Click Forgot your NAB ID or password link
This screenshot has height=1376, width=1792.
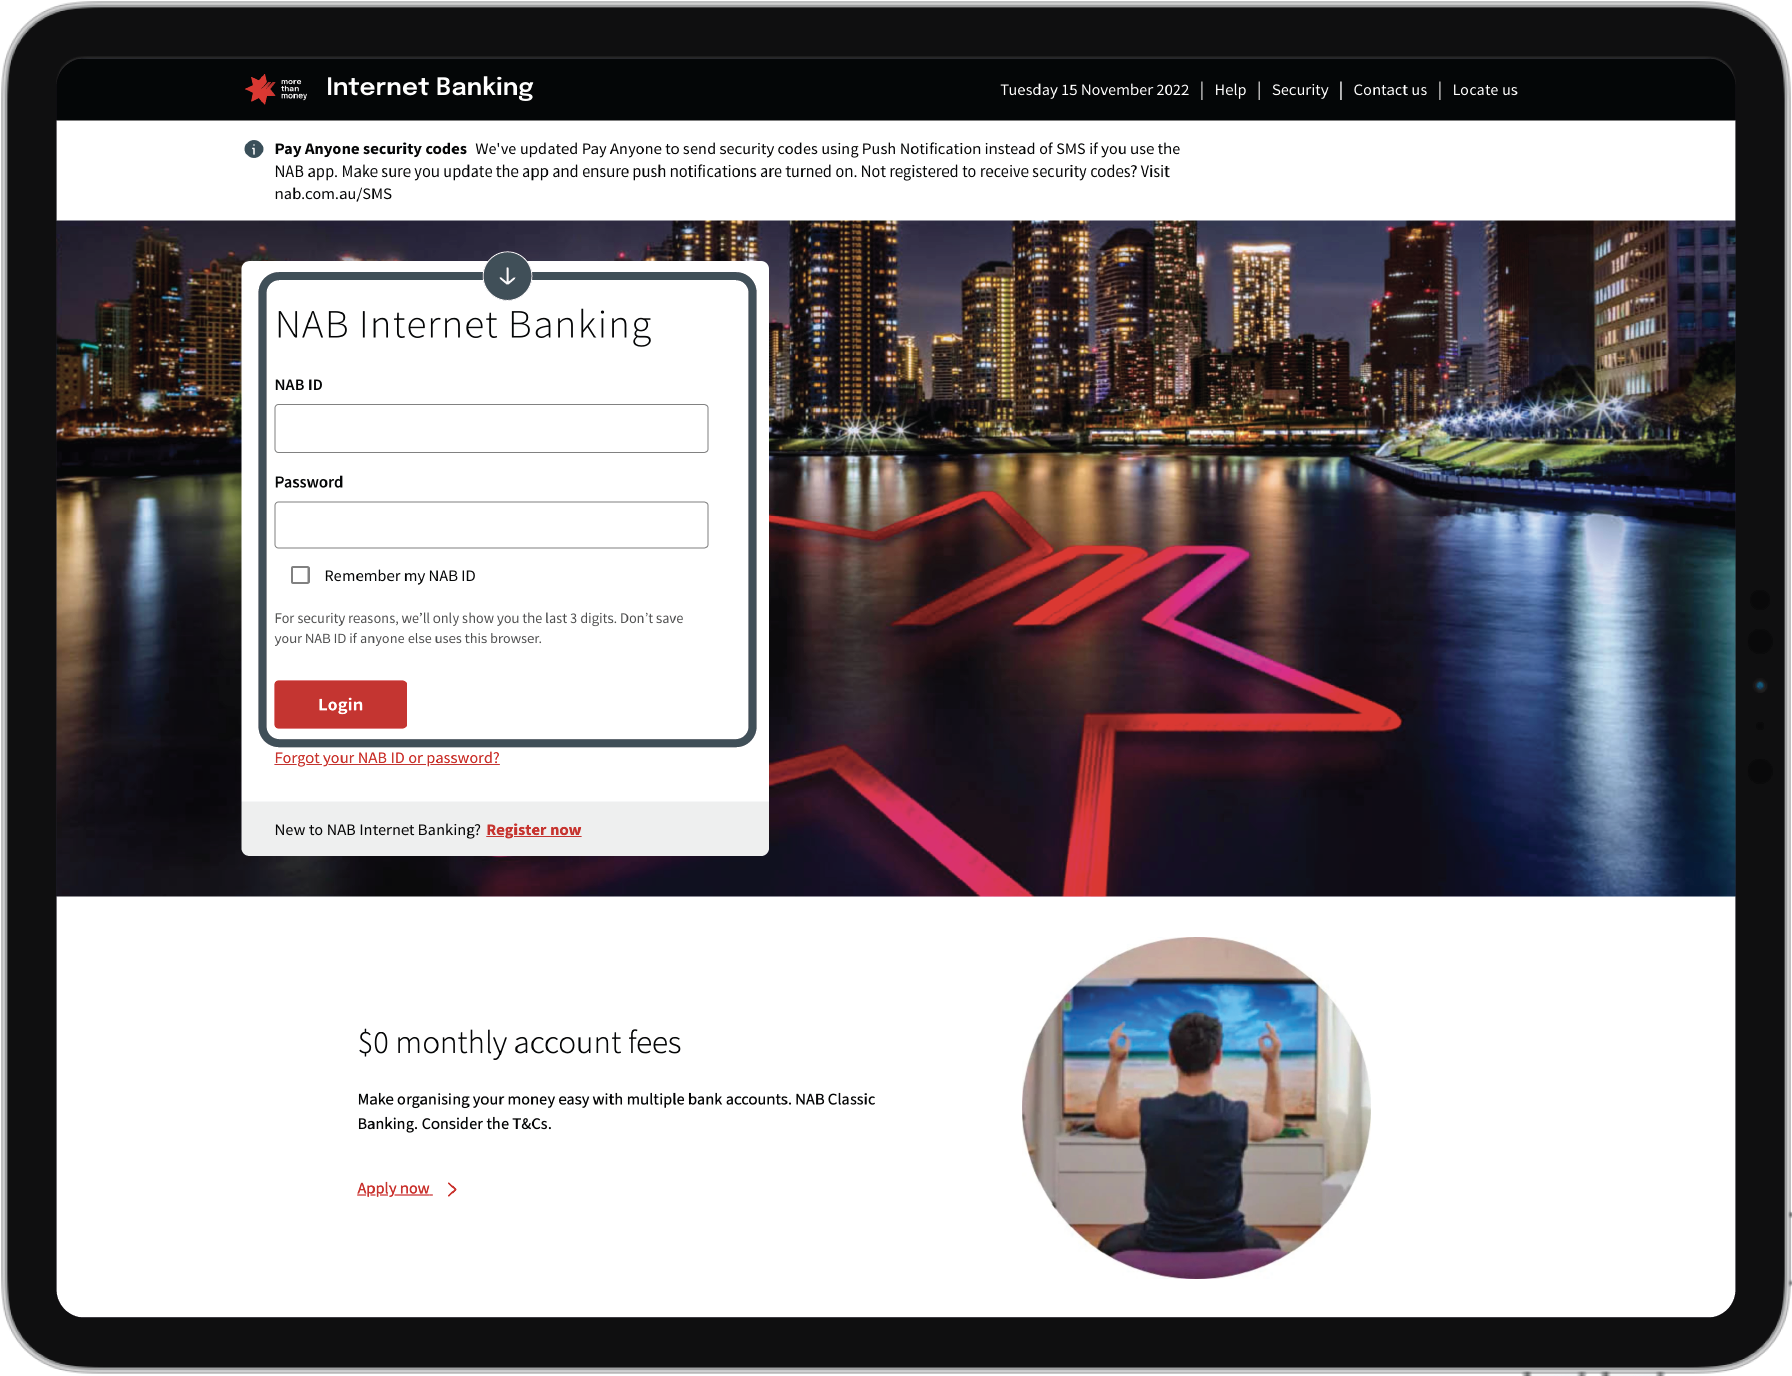pos(387,758)
